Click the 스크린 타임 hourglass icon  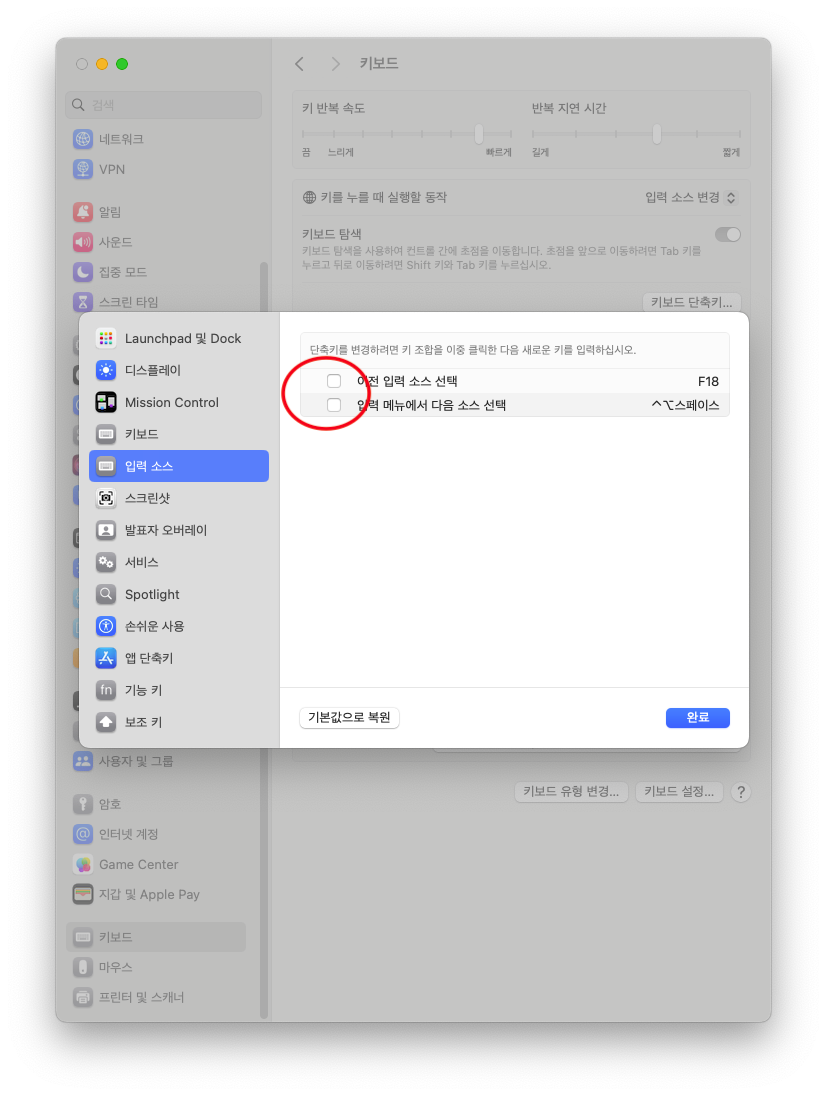[83, 302]
